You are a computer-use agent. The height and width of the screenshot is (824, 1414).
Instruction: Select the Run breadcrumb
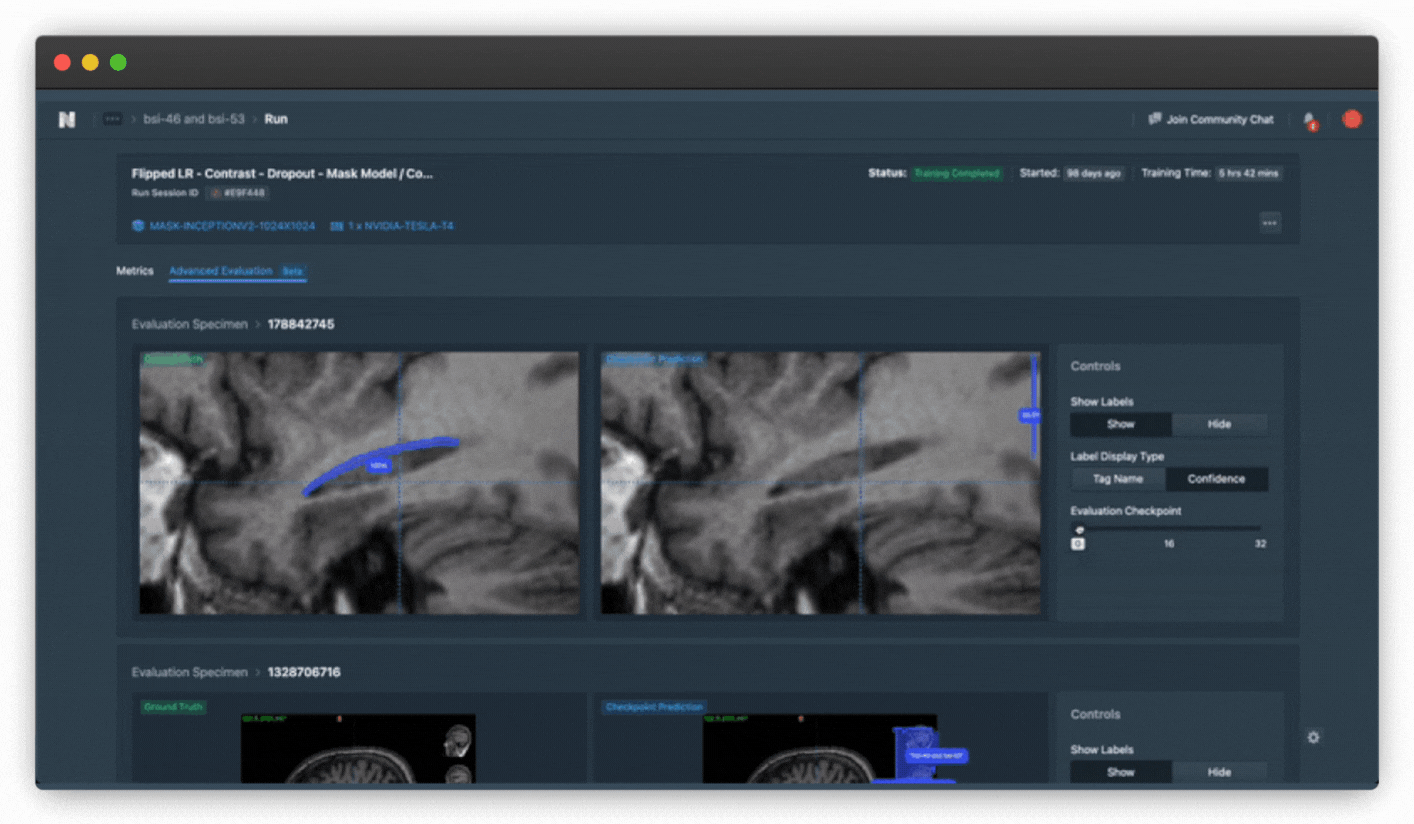pyautogui.click(x=276, y=119)
